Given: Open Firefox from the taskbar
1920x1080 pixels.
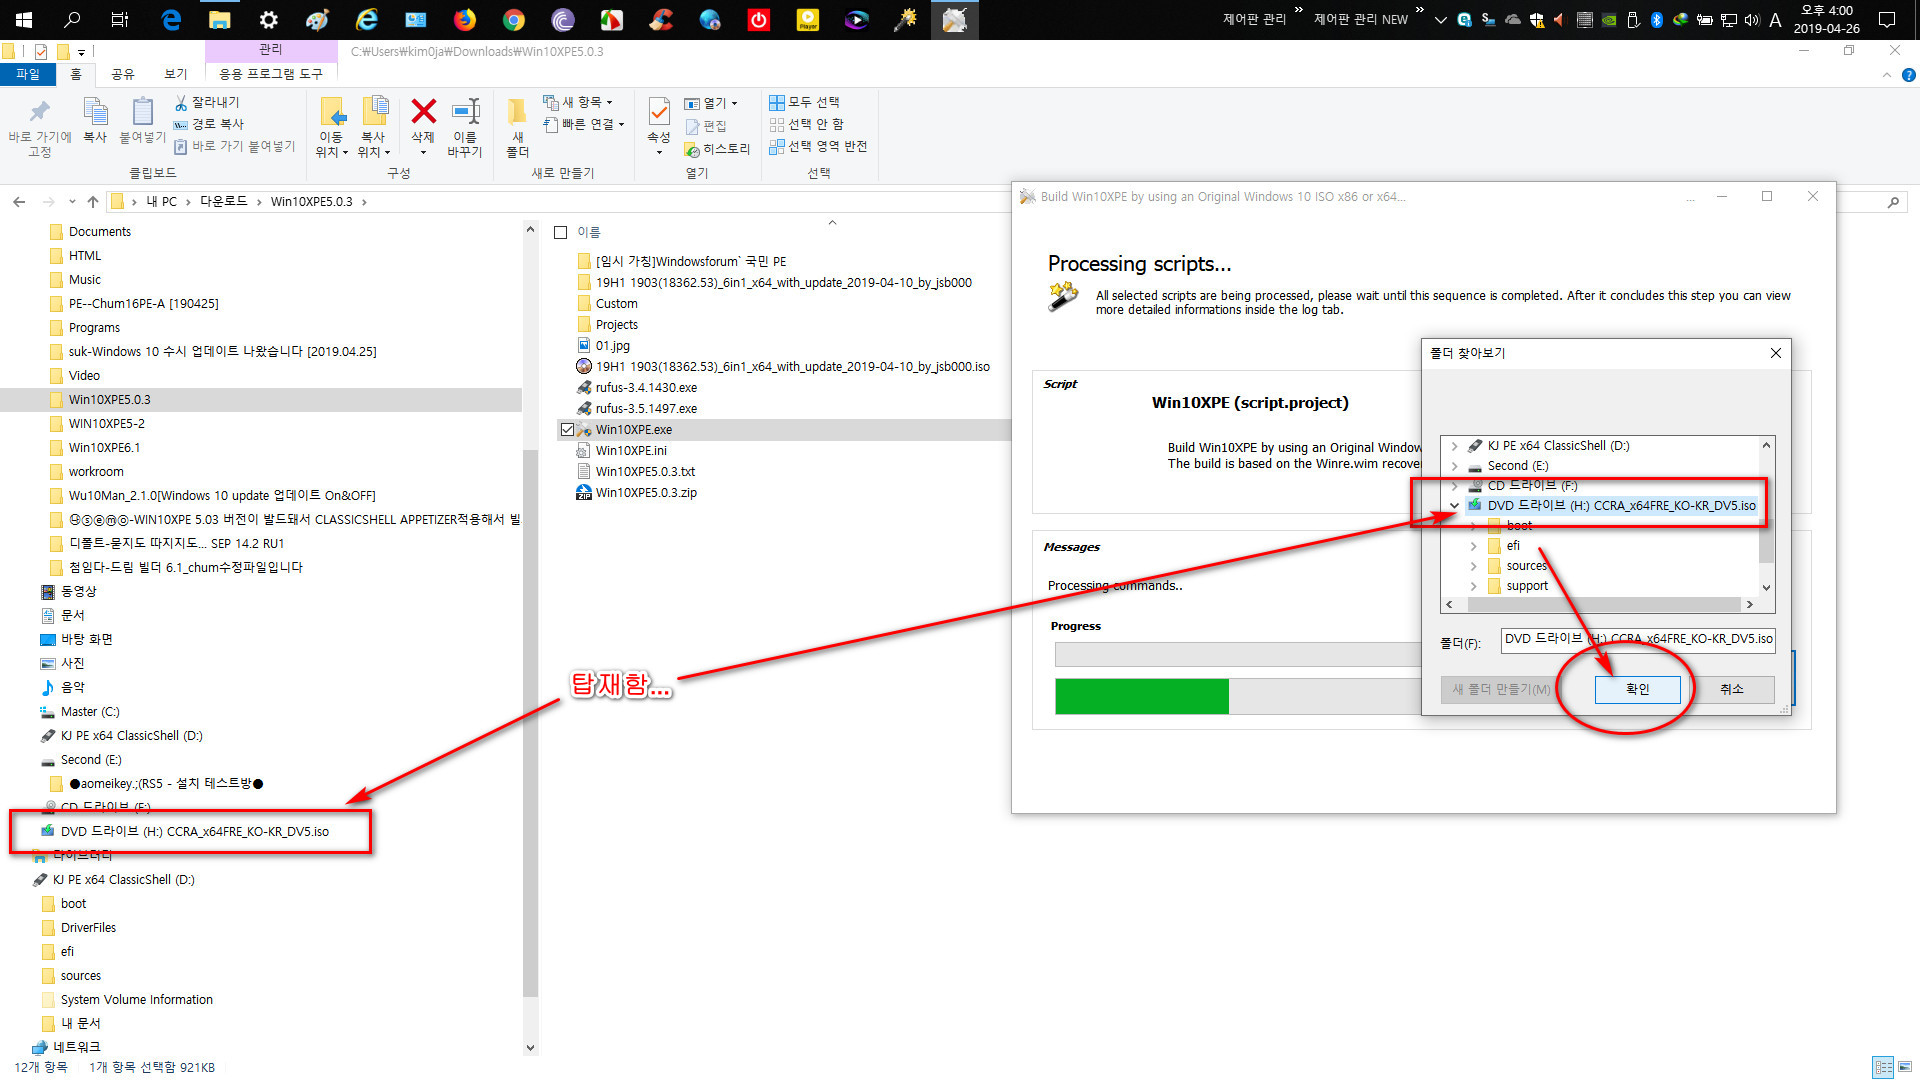Looking at the screenshot, I should [465, 19].
